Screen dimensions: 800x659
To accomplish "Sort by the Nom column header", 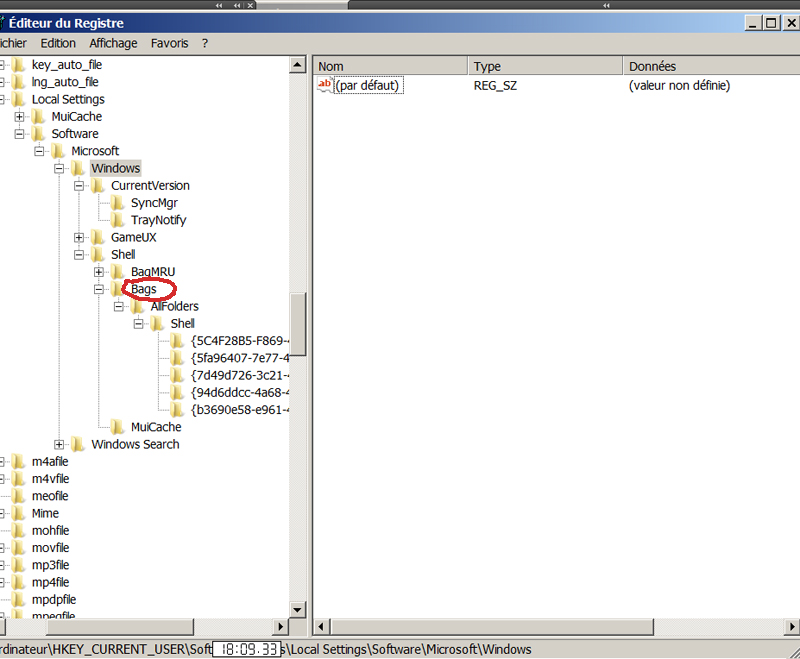I will point(390,66).
